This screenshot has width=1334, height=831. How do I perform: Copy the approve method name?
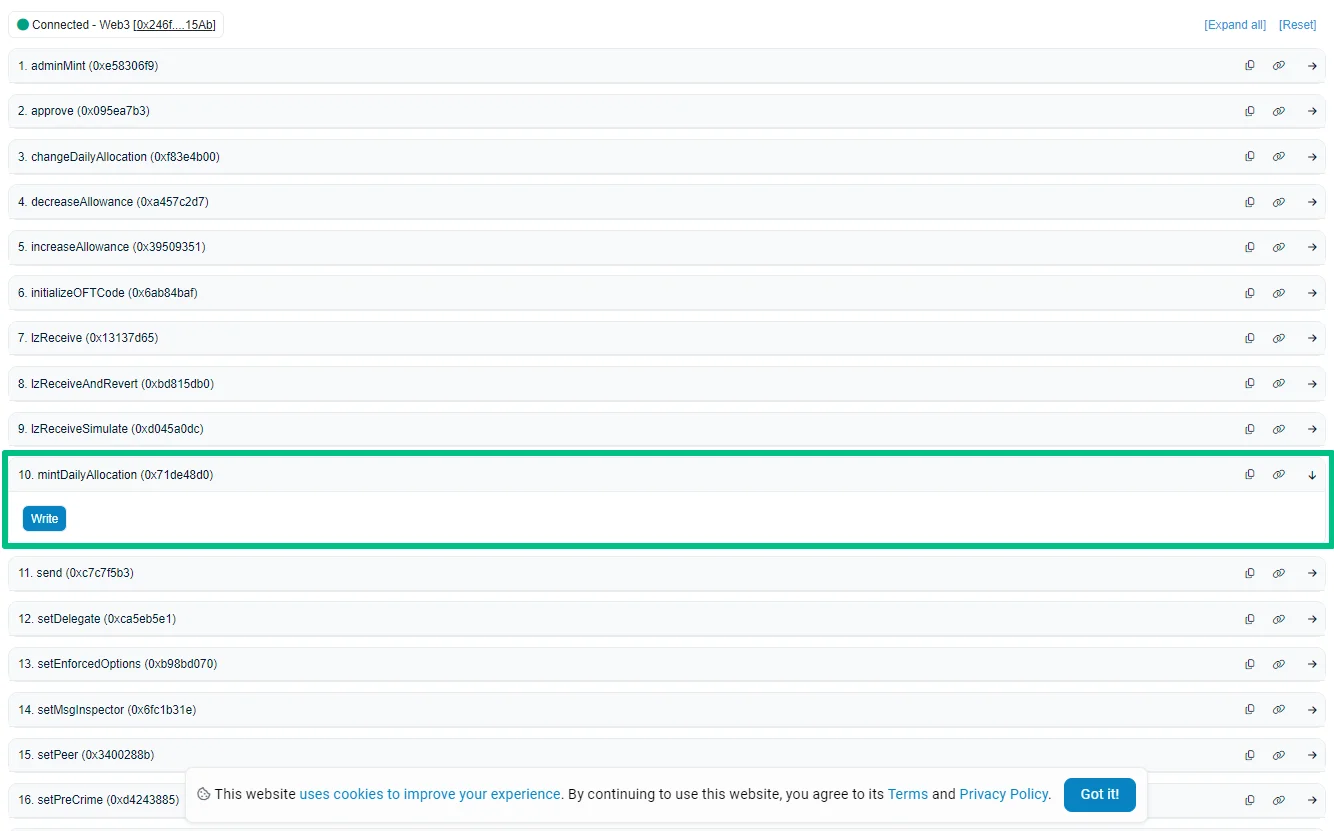pos(1249,111)
